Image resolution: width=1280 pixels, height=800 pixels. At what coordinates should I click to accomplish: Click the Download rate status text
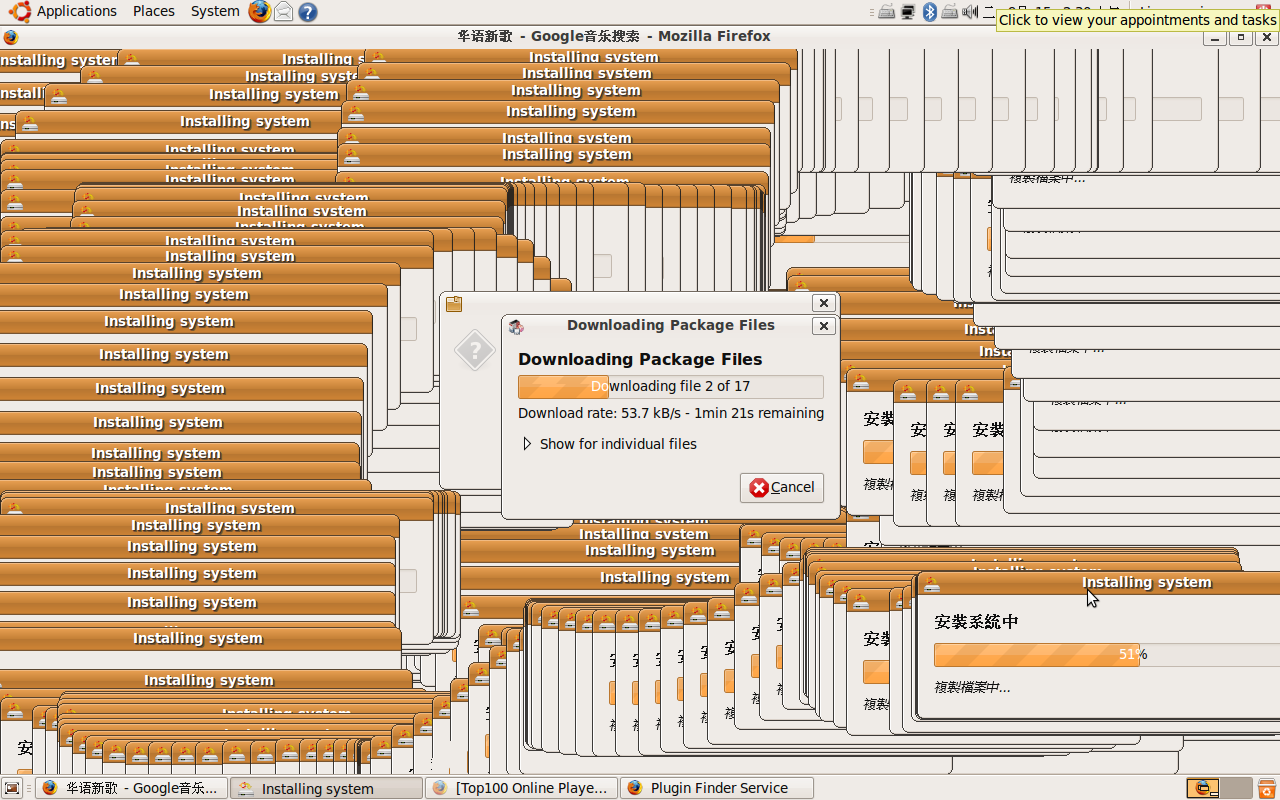tap(671, 413)
